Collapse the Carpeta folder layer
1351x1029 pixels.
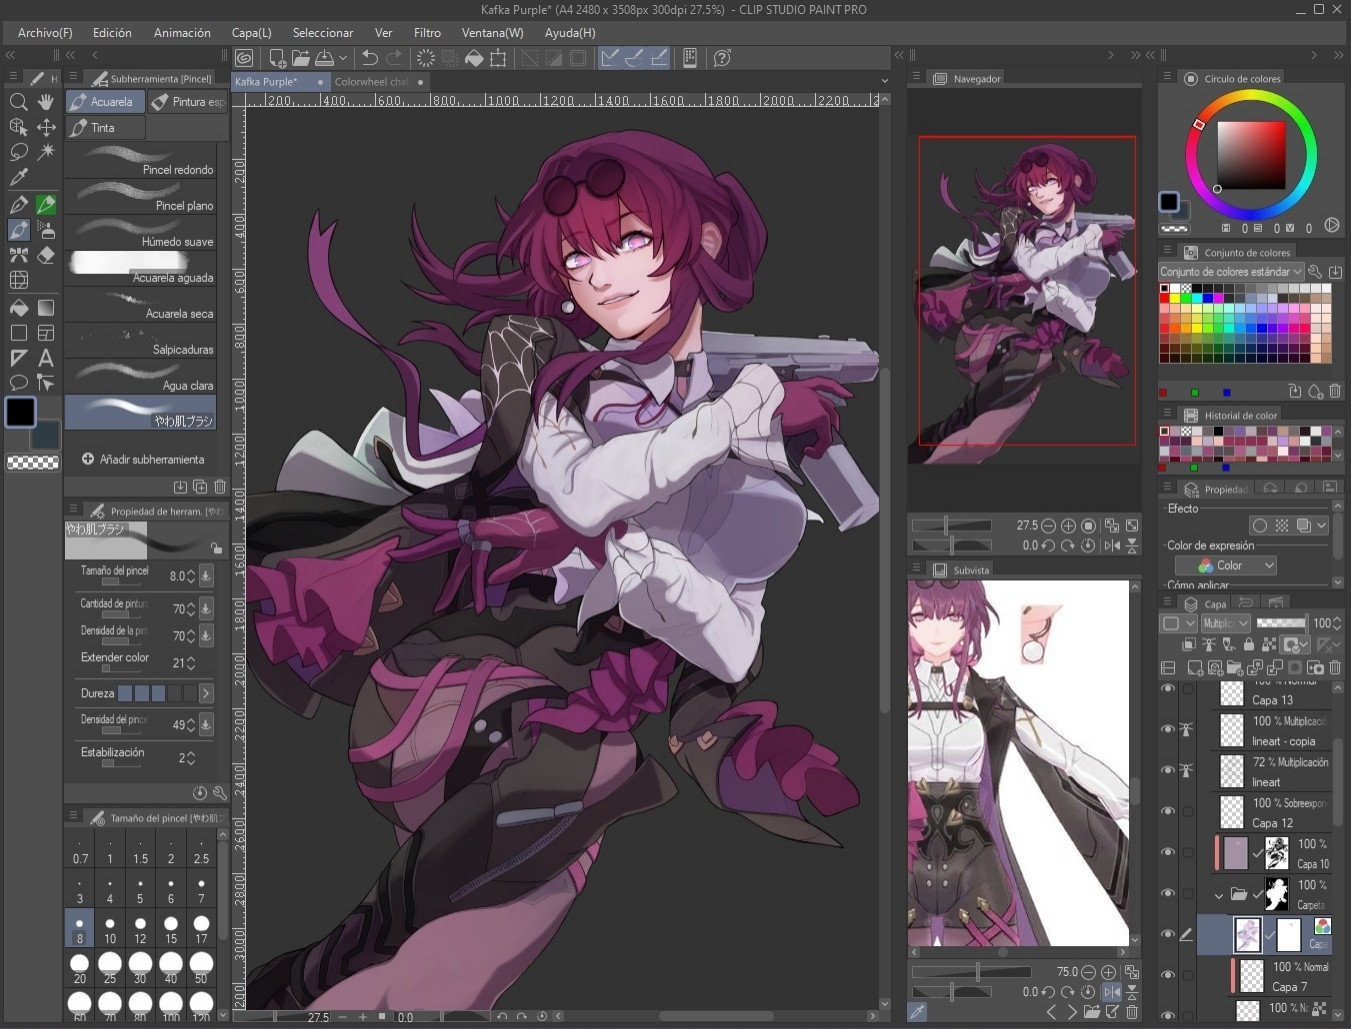[x=1219, y=895]
